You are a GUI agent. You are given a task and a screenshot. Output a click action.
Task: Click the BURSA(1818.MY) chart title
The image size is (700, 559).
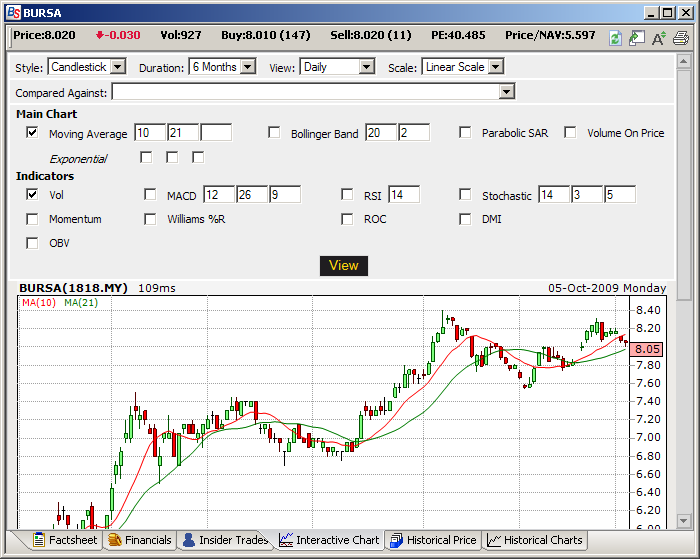pos(73,288)
